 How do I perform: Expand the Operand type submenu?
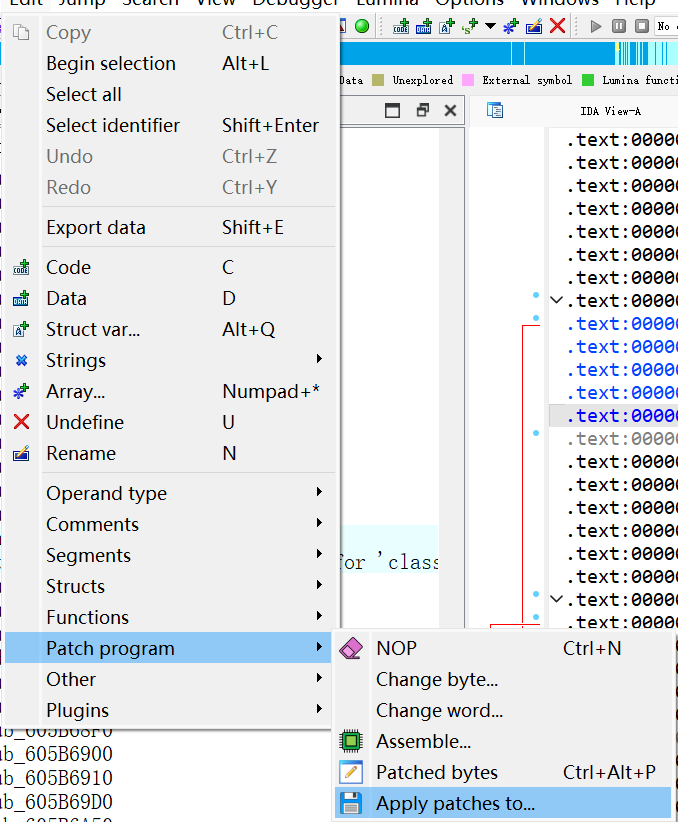tap(170, 493)
